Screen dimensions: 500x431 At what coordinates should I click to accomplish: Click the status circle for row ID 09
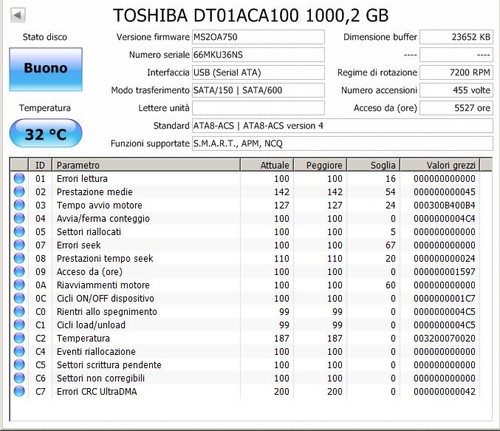click(x=19, y=272)
